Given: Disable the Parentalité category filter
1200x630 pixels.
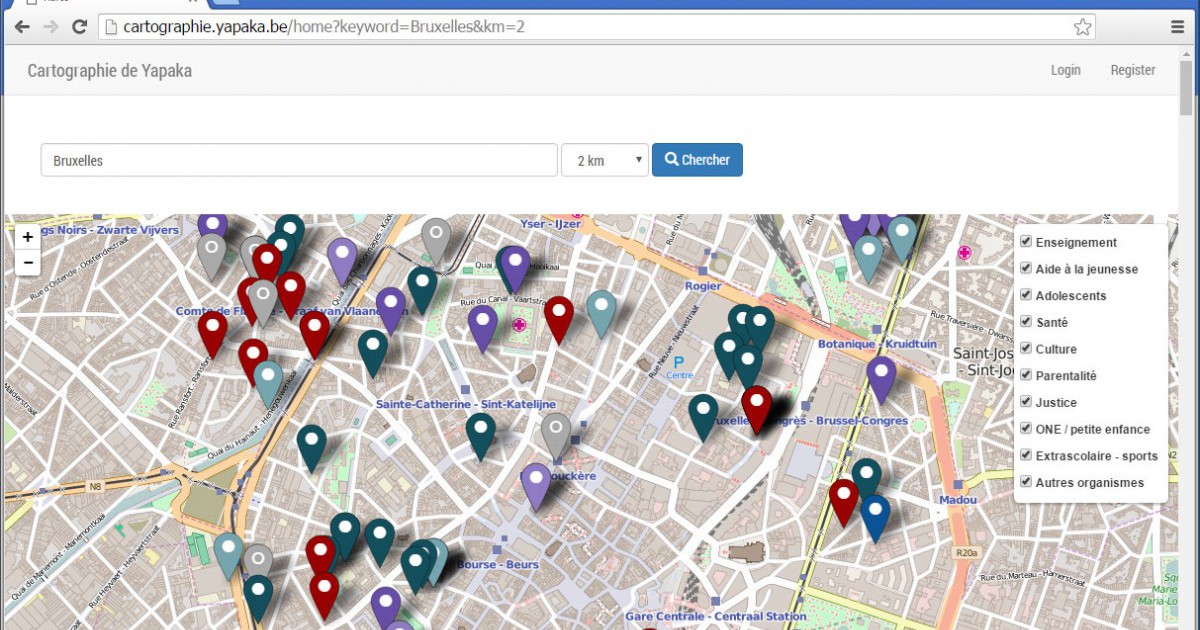Looking at the screenshot, I should (x=1025, y=375).
